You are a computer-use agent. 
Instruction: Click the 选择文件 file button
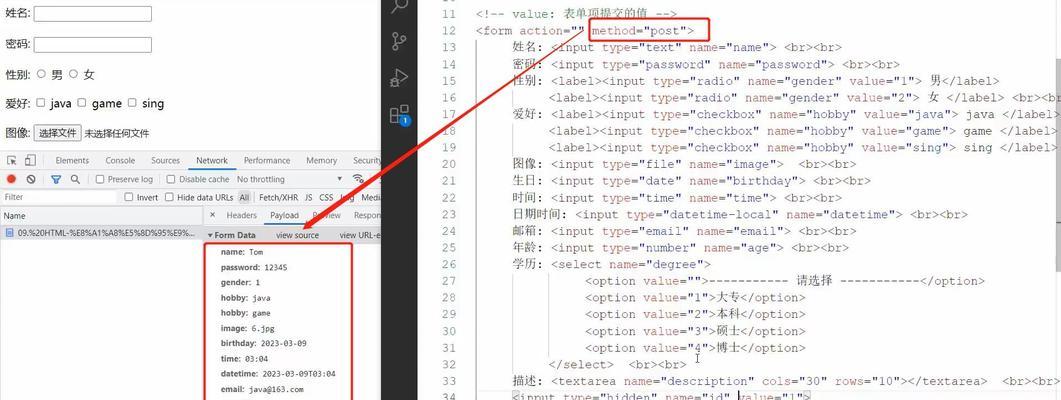pyautogui.click(x=58, y=133)
